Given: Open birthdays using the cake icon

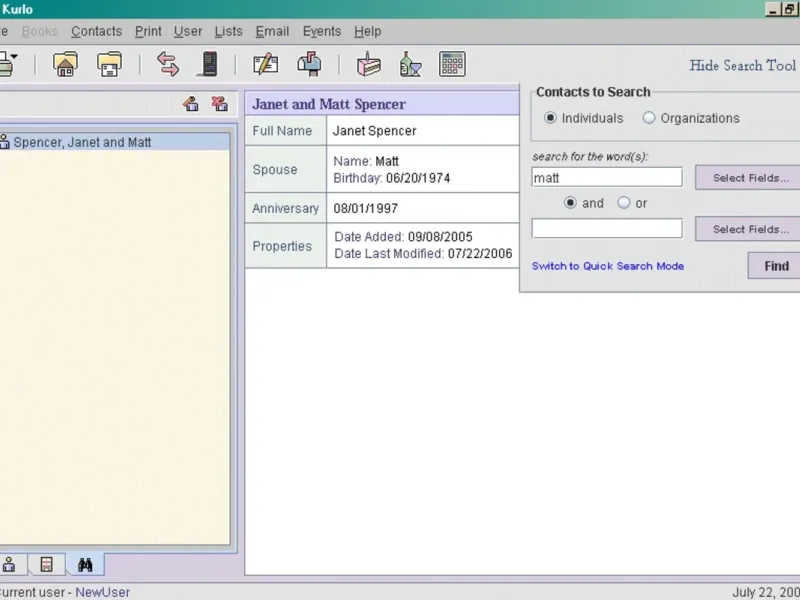Looking at the screenshot, I should [368, 64].
